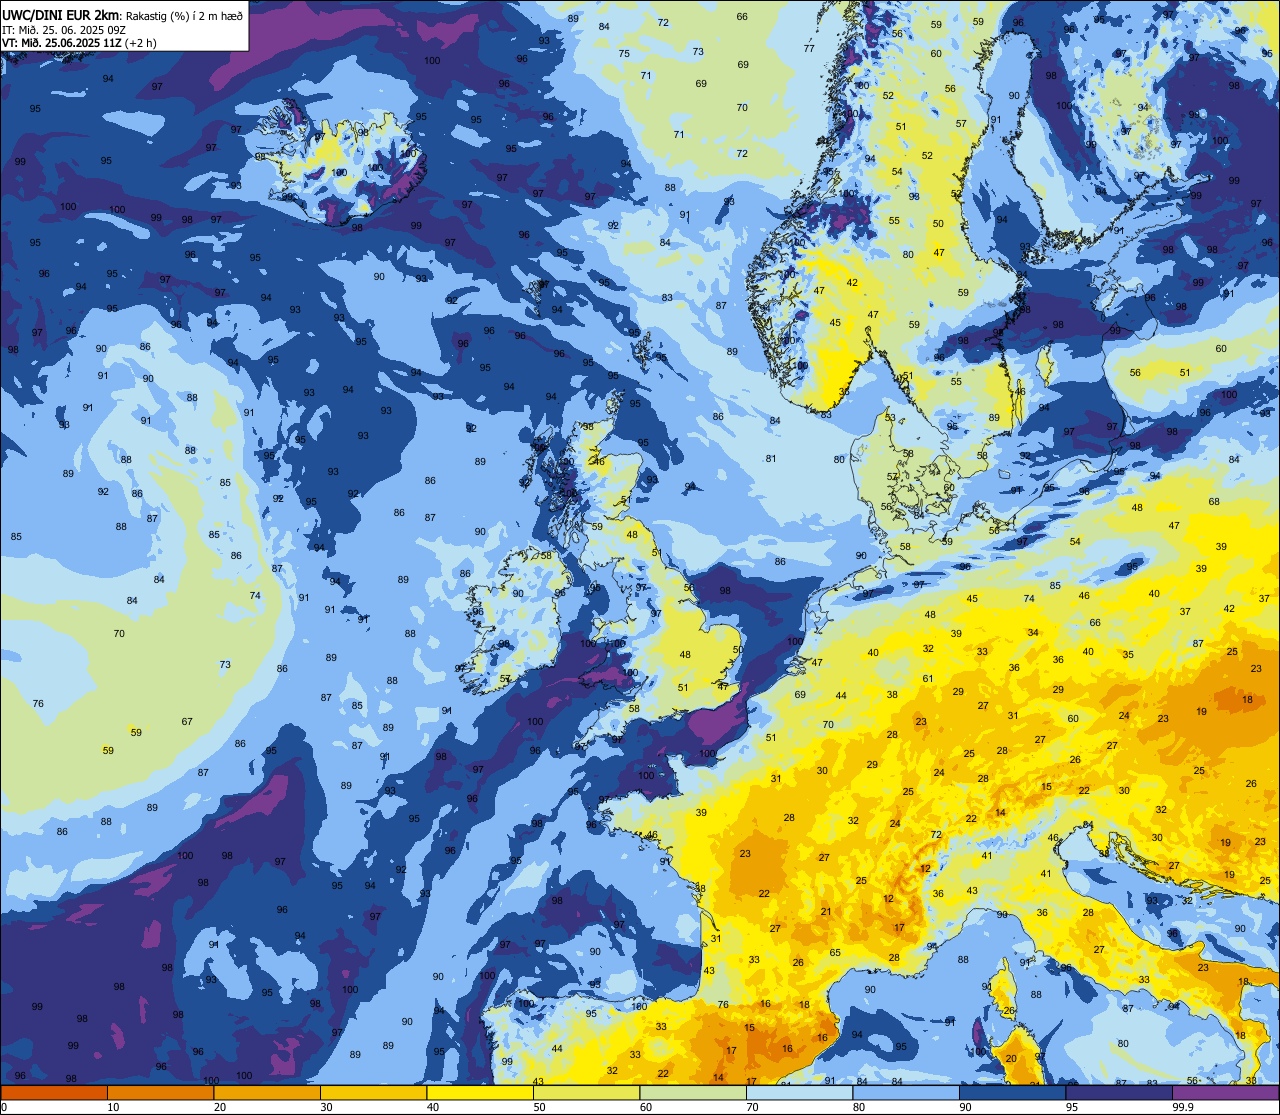Select the medium blue 90–95 legend segment
This screenshot has height=1115, width=1280.
point(1012,1092)
